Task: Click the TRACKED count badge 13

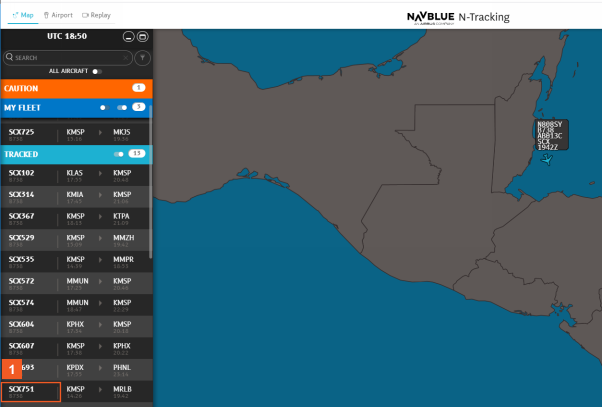Action: pyautogui.click(x=137, y=153)
